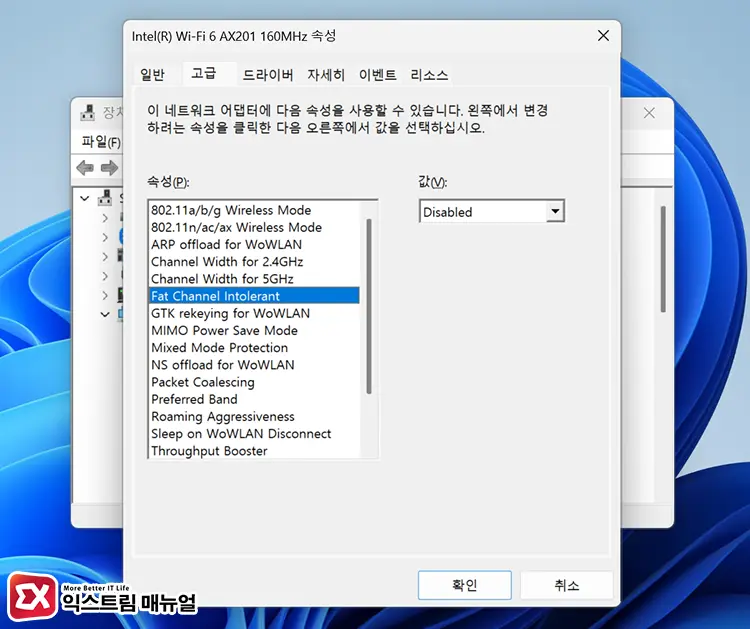The image size is (750, 629).
Task: Switch to the 고급 tab
Action: (x=204, y=74)
